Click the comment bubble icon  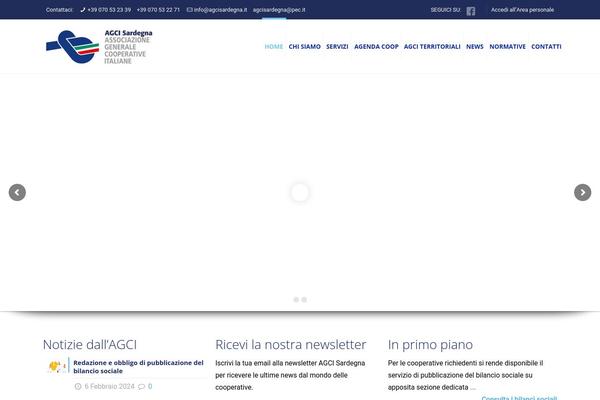(x=141, y=386)
